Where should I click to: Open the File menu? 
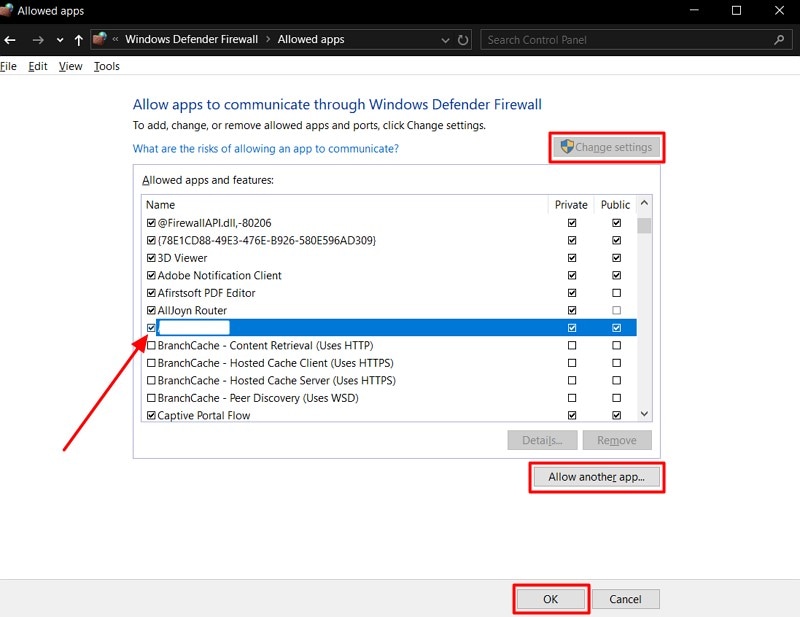pos(9,66)
